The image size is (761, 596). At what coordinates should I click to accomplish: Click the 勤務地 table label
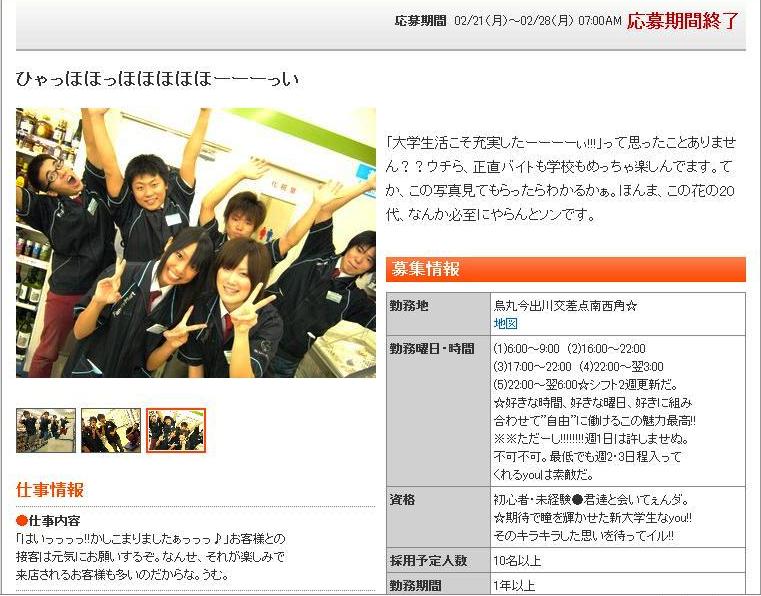point(409,305)
